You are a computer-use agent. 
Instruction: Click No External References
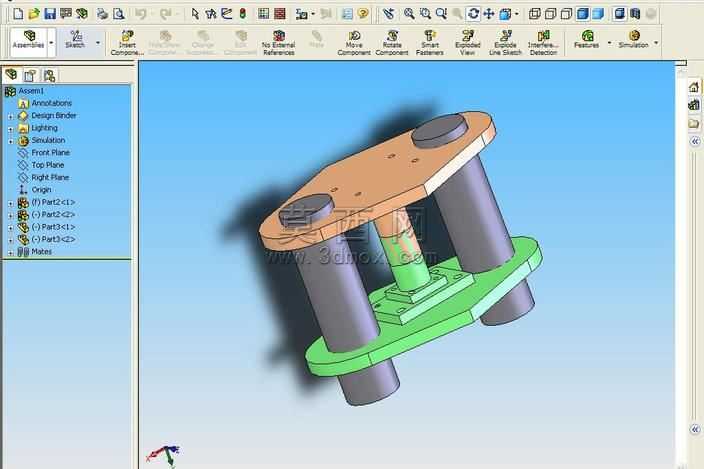click(x=279, y=43)
